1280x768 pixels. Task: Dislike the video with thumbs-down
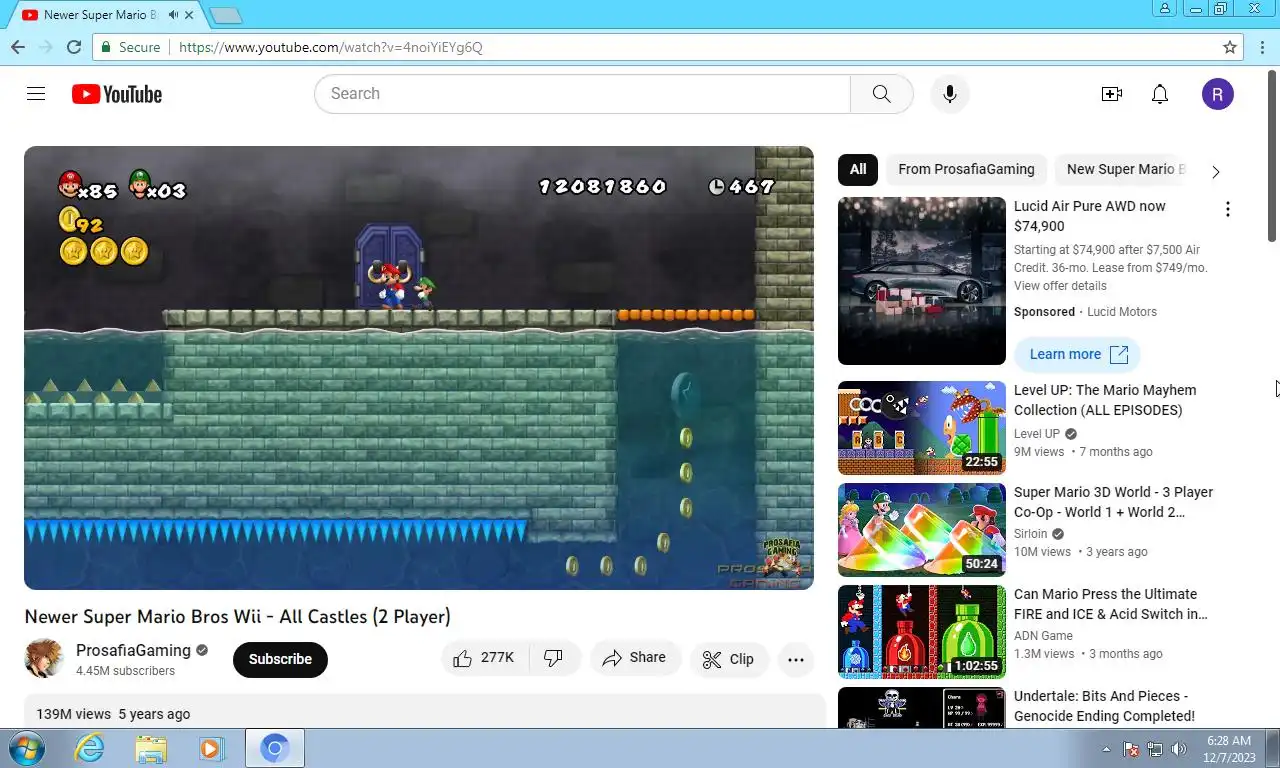[554, 658]
